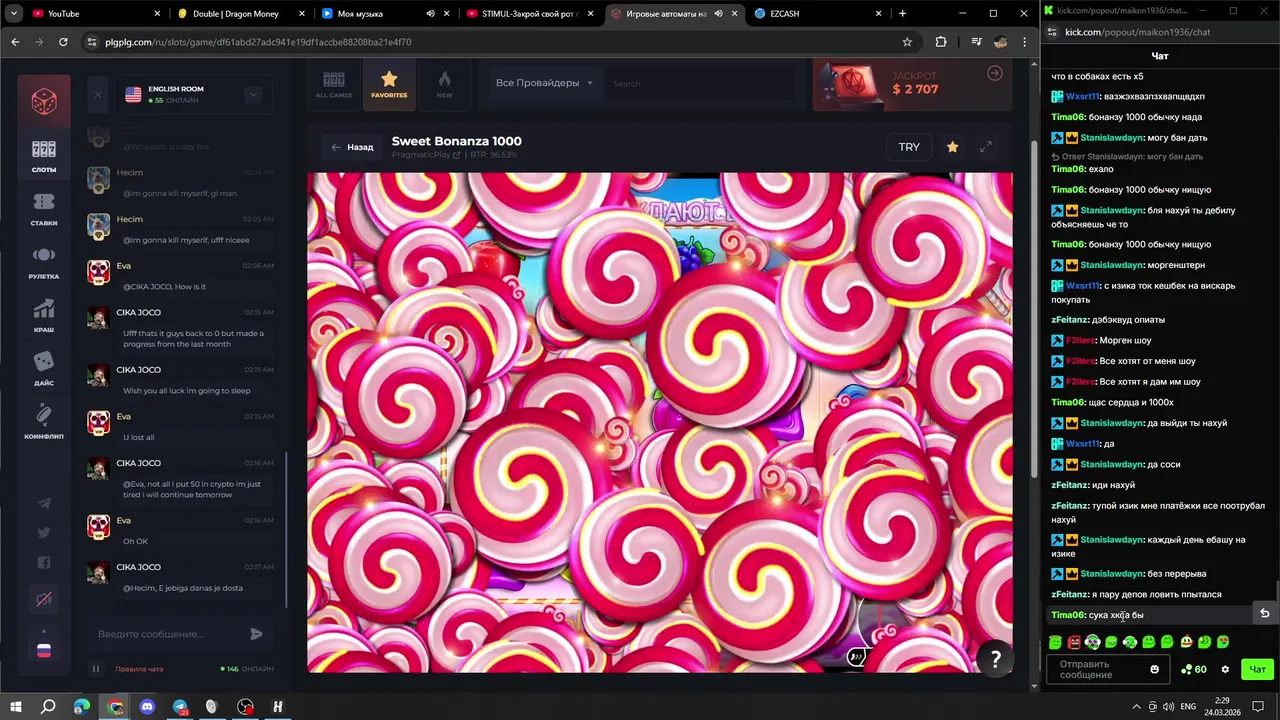Viewport: 1280px width, 720px height.
Task: Click the jackpot banner arrow icon
Action: [994, 73]
